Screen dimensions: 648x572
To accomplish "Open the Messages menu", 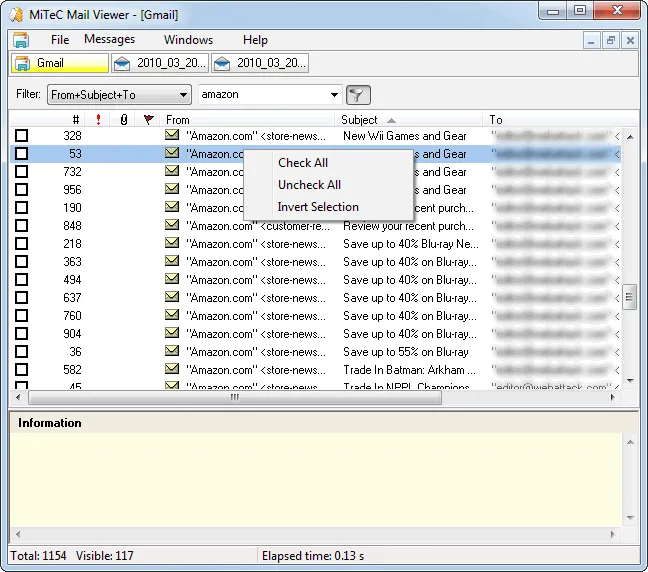I will (x=110, y=39).
